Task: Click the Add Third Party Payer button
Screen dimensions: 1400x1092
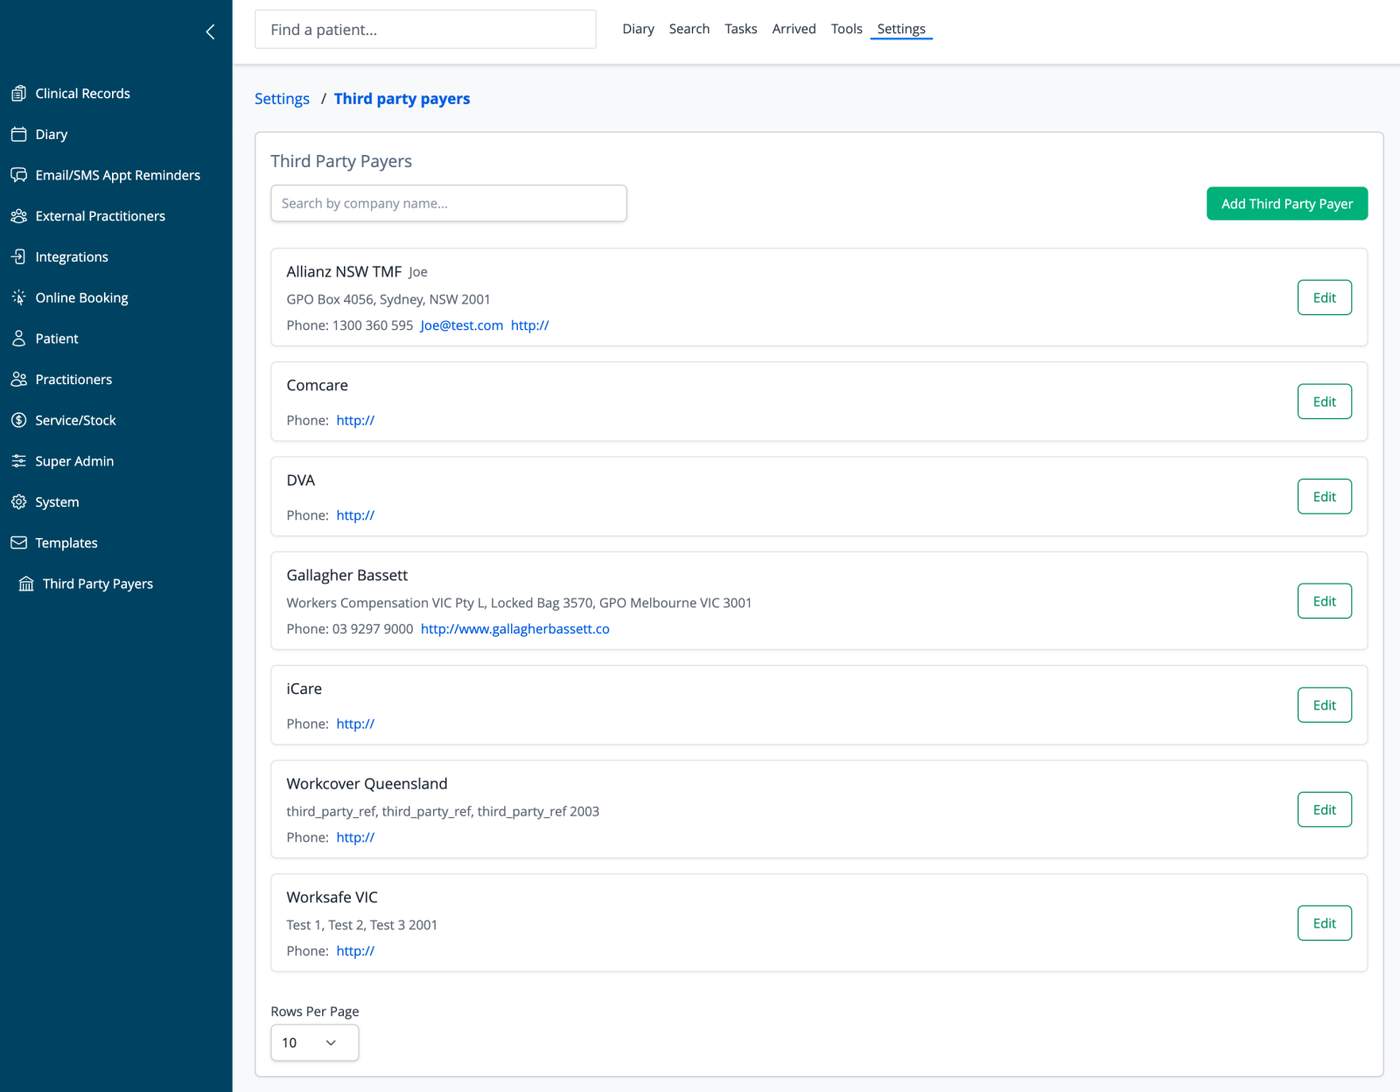Action: (x=1287, y=204)
